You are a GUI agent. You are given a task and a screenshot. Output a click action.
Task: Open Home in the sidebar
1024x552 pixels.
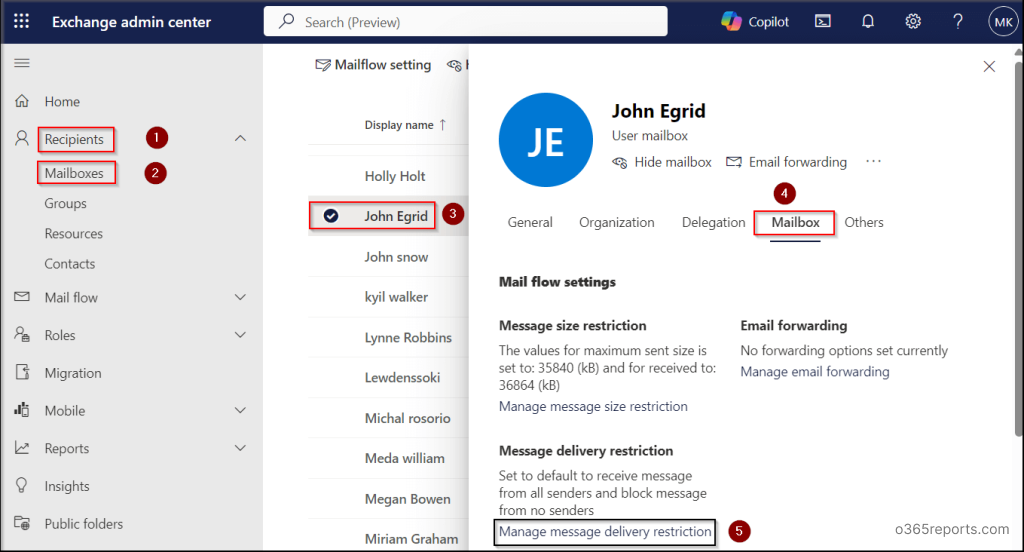coord(62,101)
